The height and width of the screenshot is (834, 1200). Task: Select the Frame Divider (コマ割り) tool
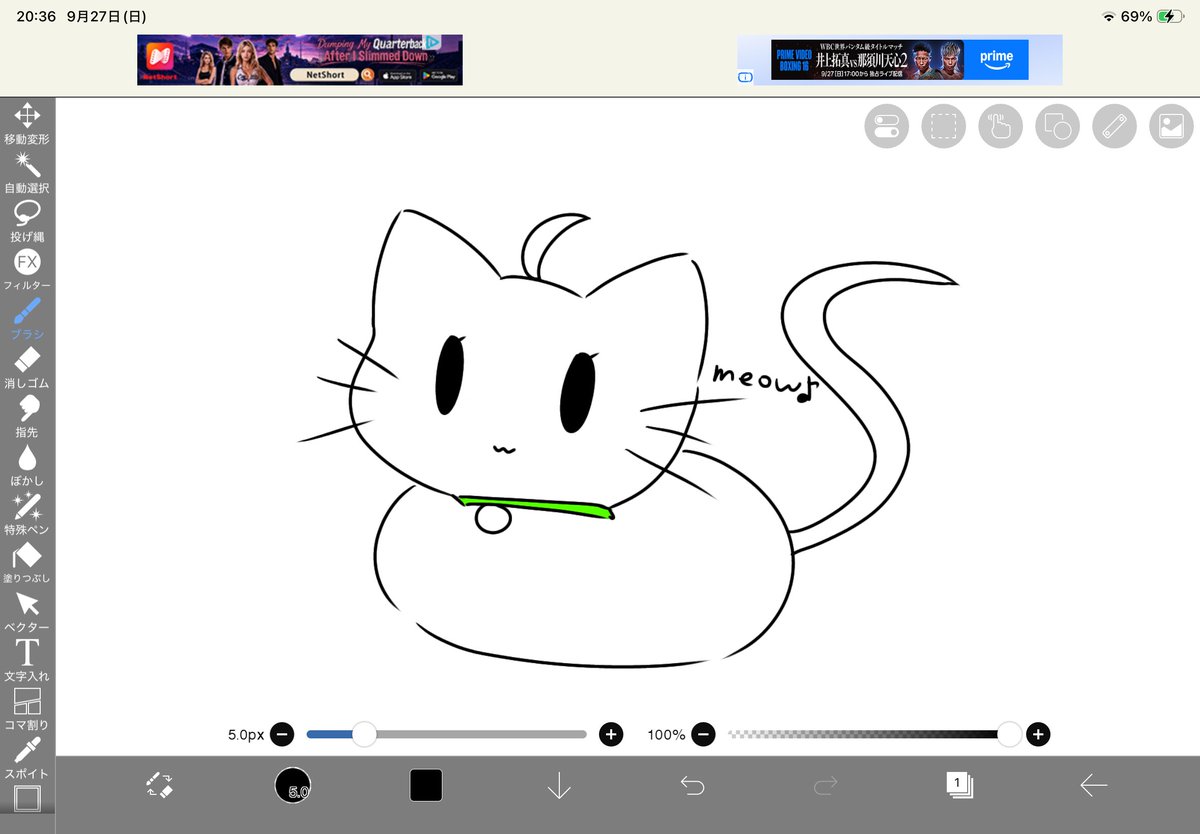coord(27,711)
